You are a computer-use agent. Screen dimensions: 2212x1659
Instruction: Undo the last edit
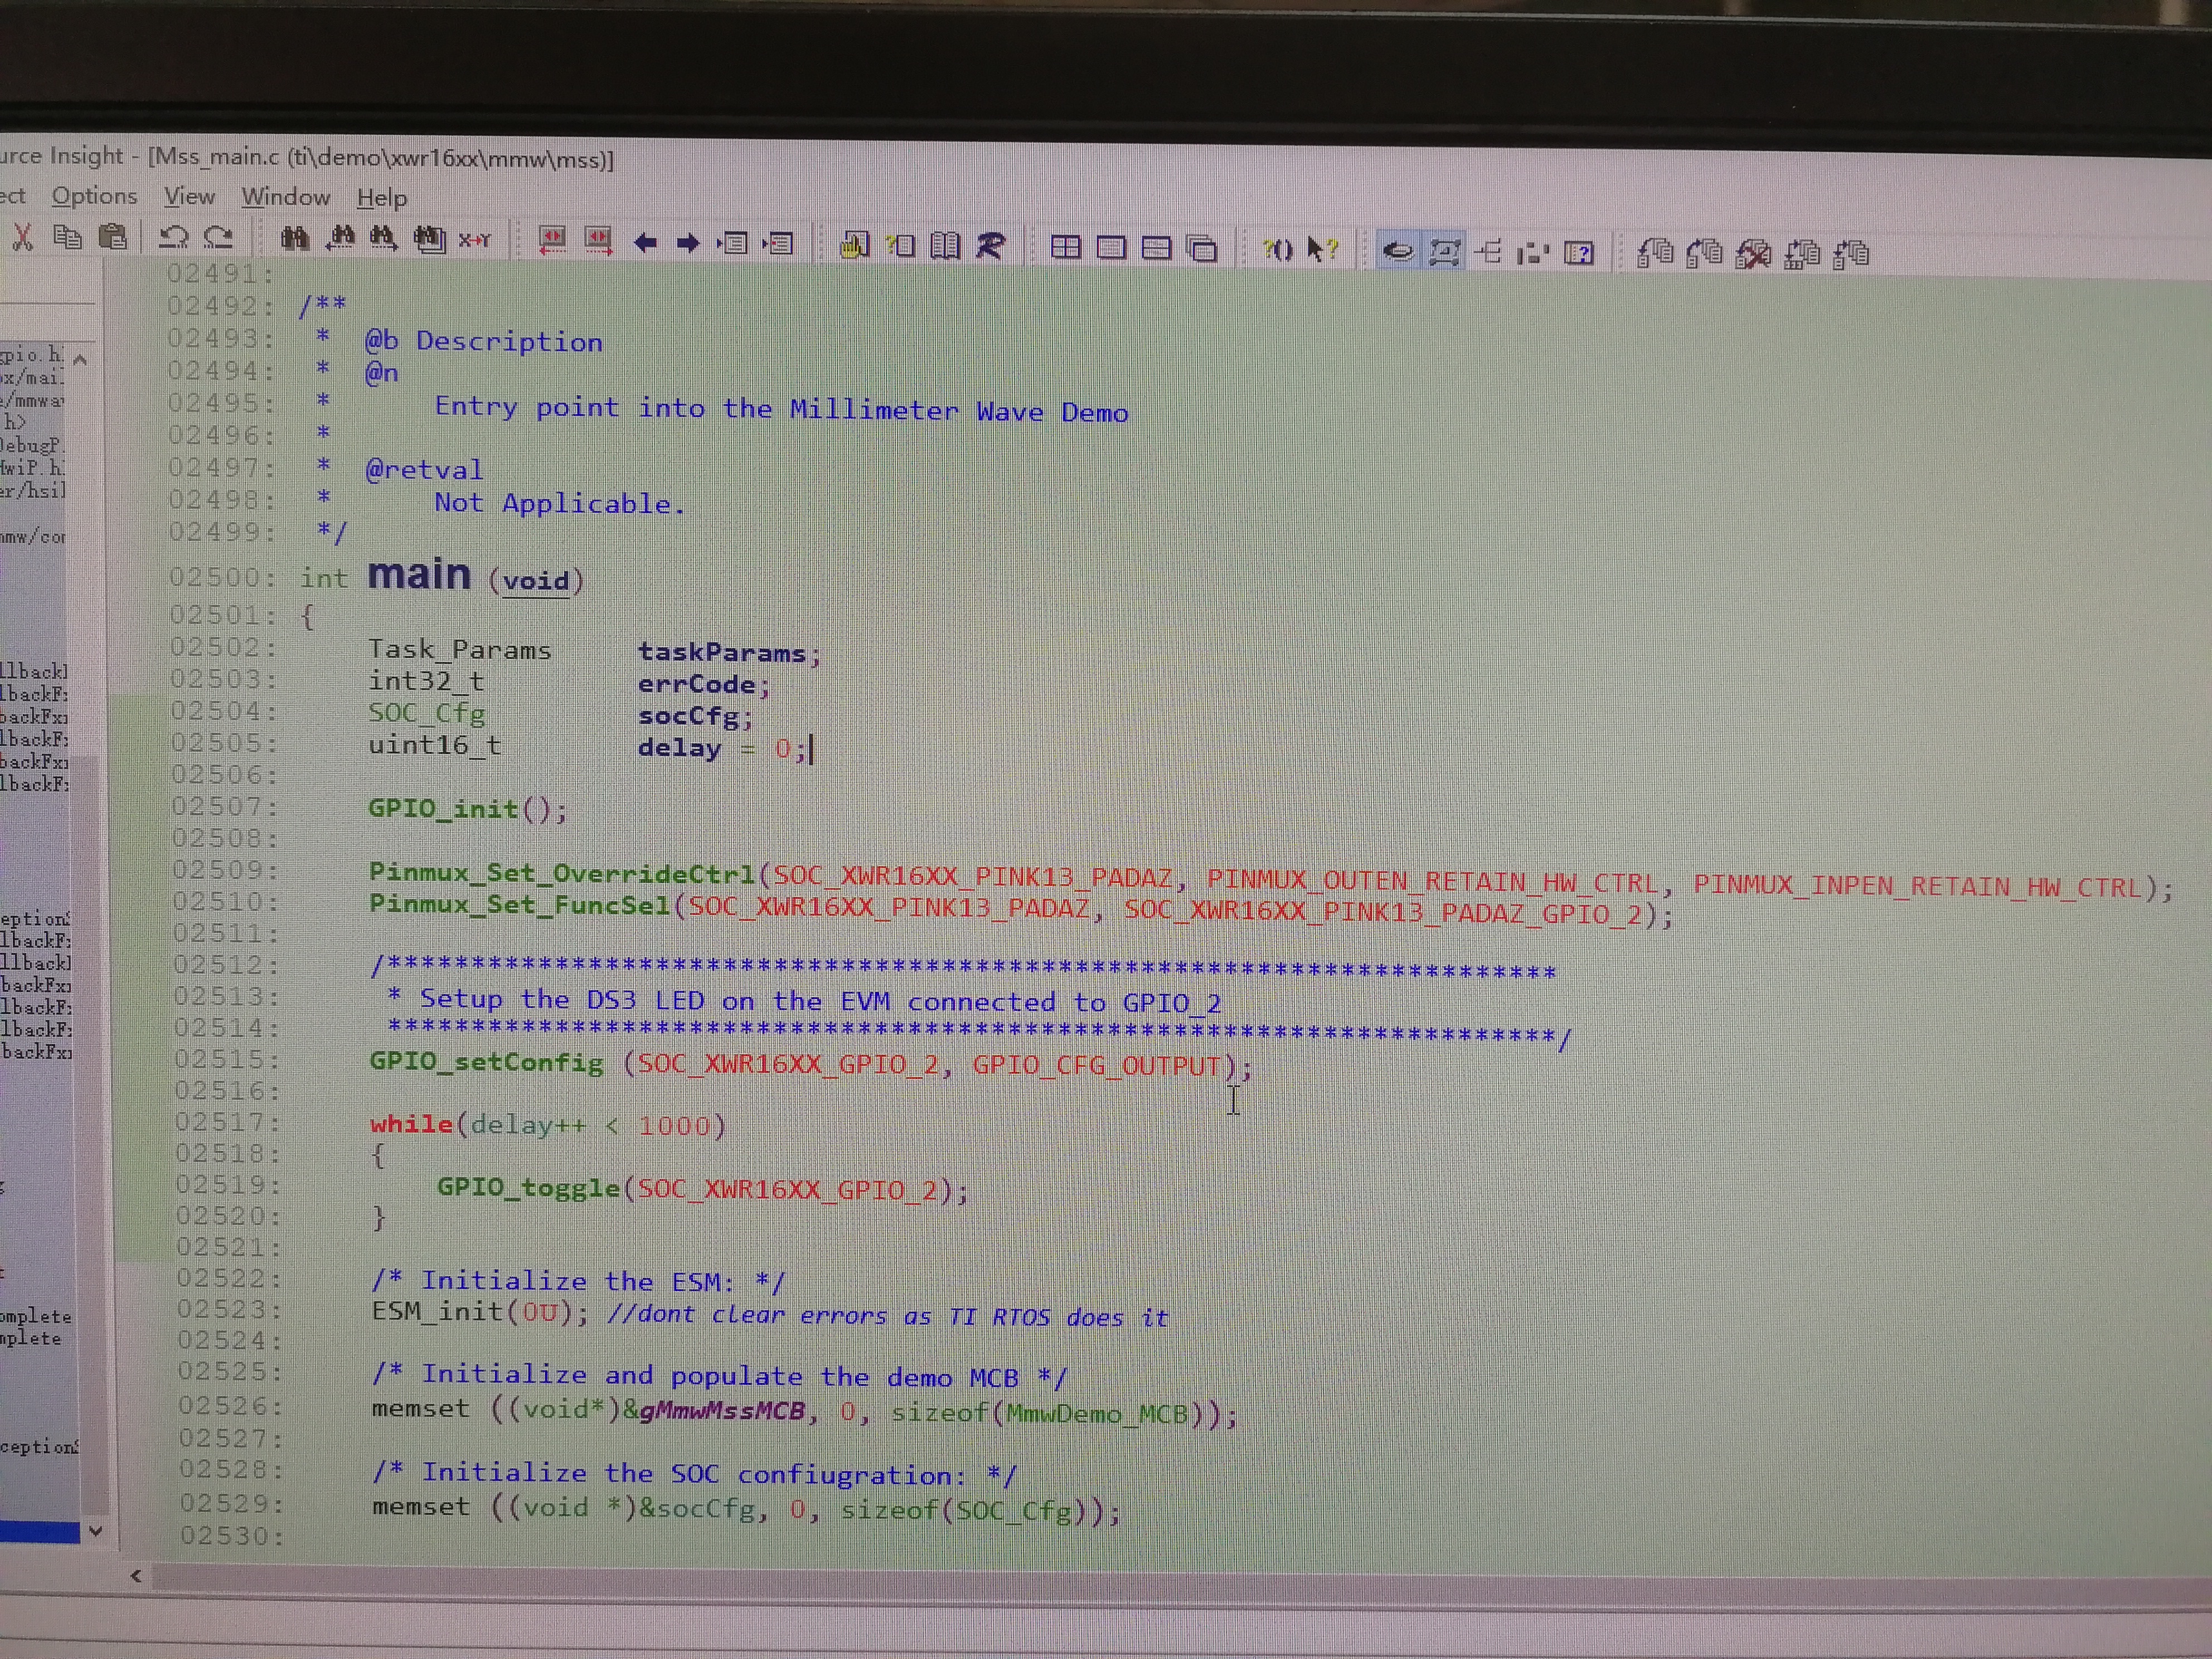click(x=173, y=238)
